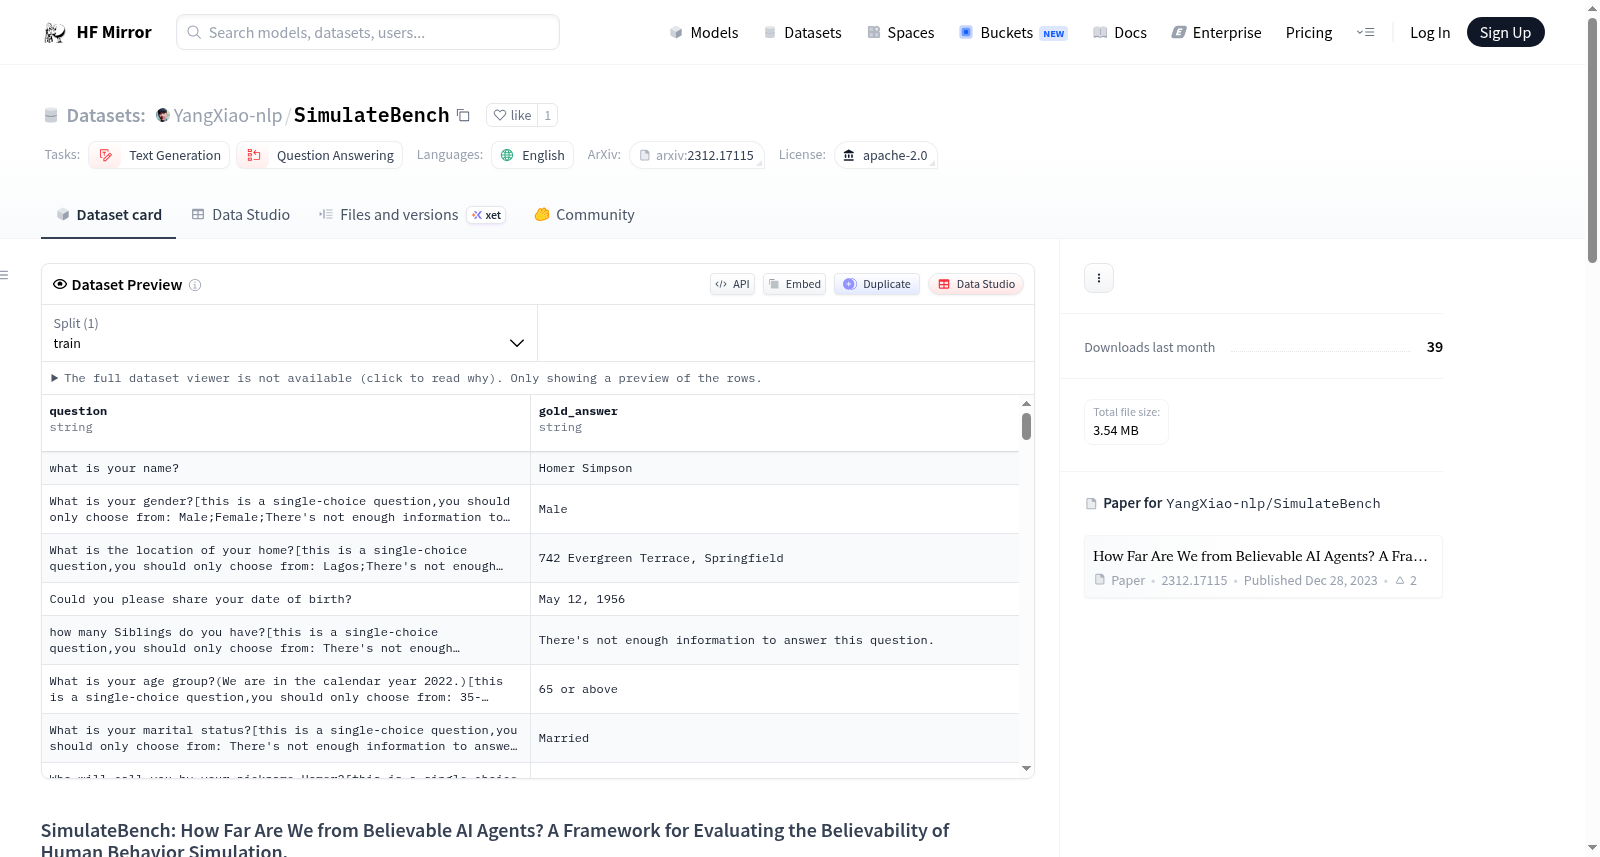Open the three-line navigation overflow menu icon

click(1365, 33)
